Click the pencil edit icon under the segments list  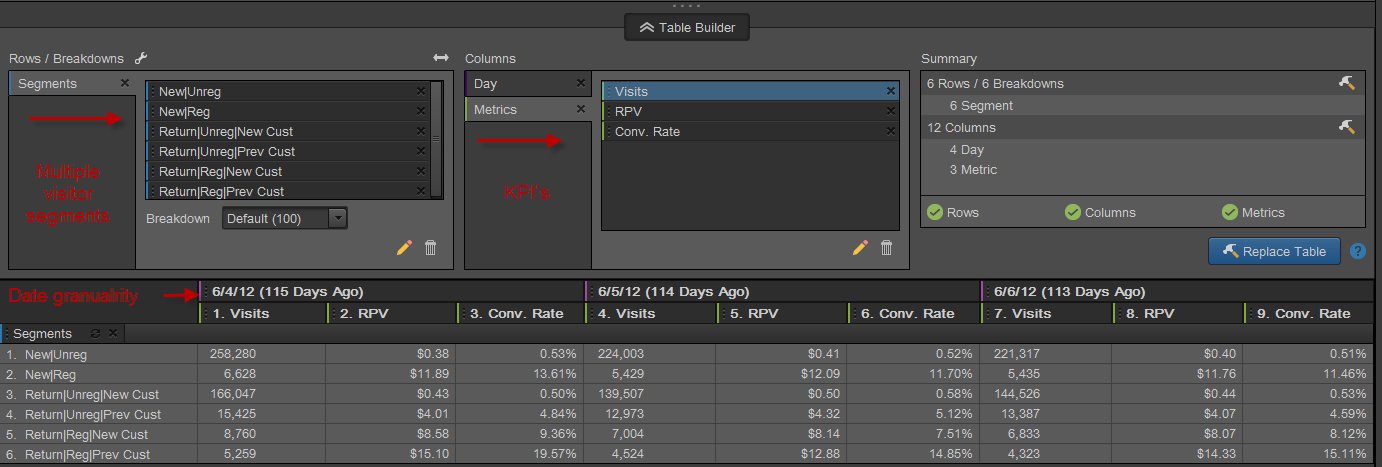[404, 248]
